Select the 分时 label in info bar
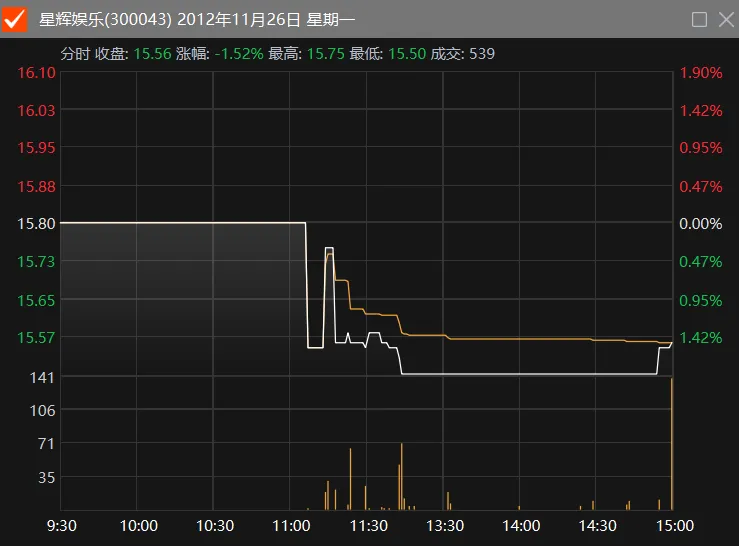The height and width of the screenshot is (546, 739). [74, 53]
